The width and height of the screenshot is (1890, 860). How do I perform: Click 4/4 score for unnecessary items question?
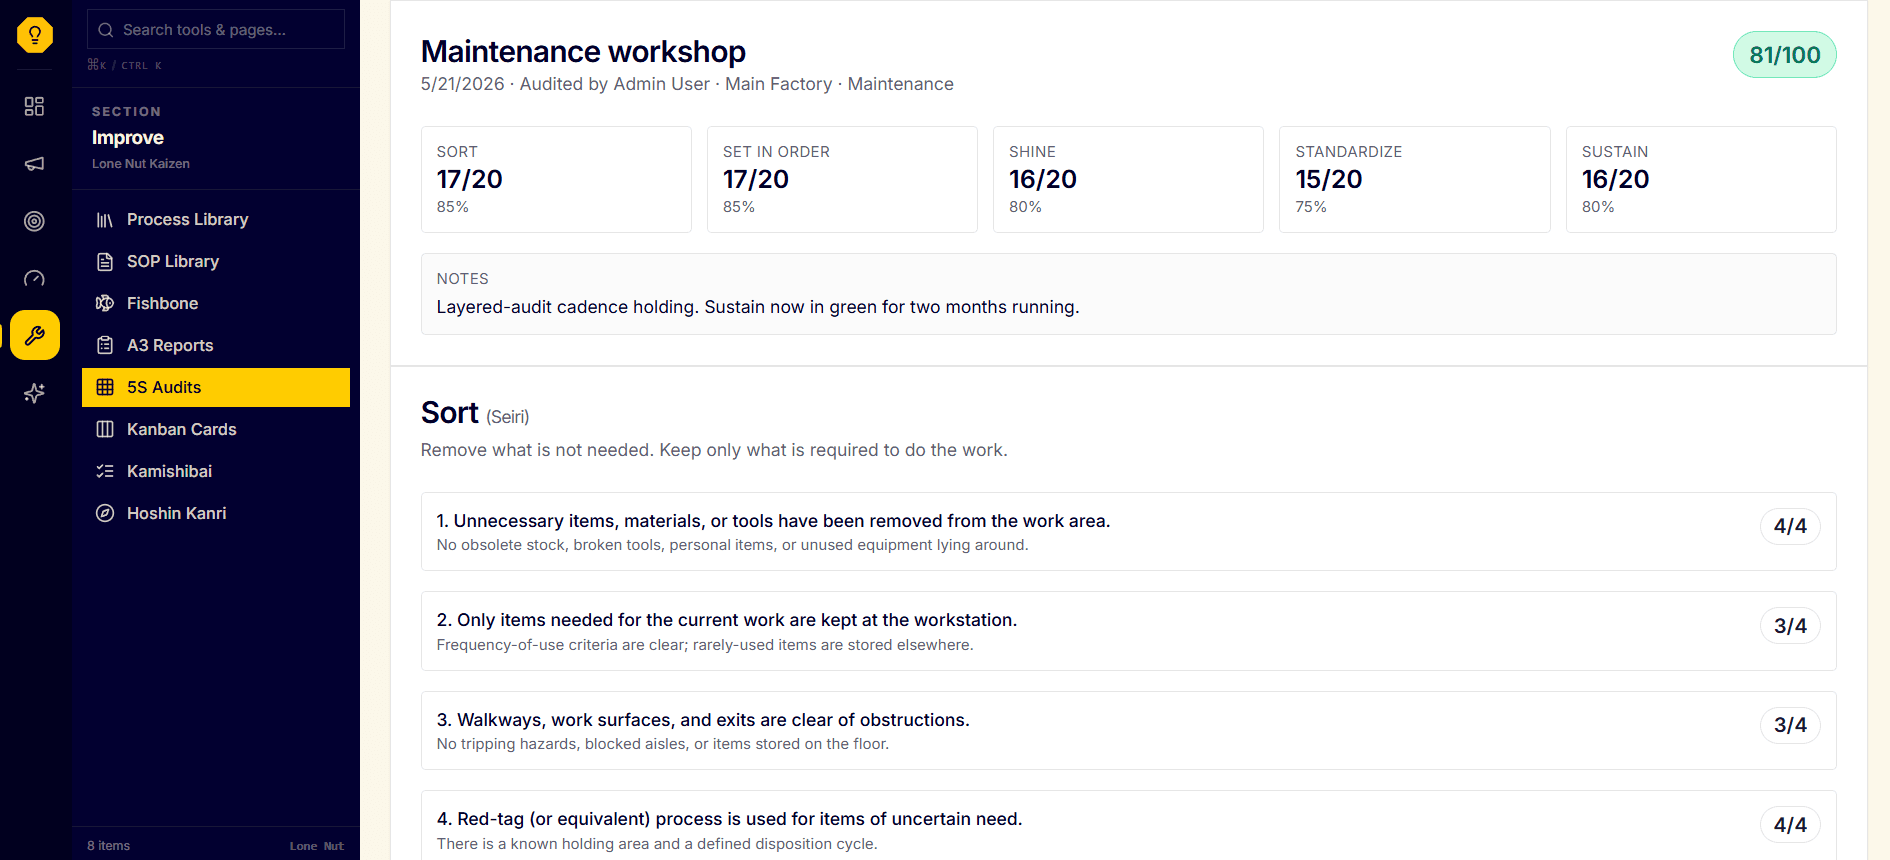tap(1790, 526)
